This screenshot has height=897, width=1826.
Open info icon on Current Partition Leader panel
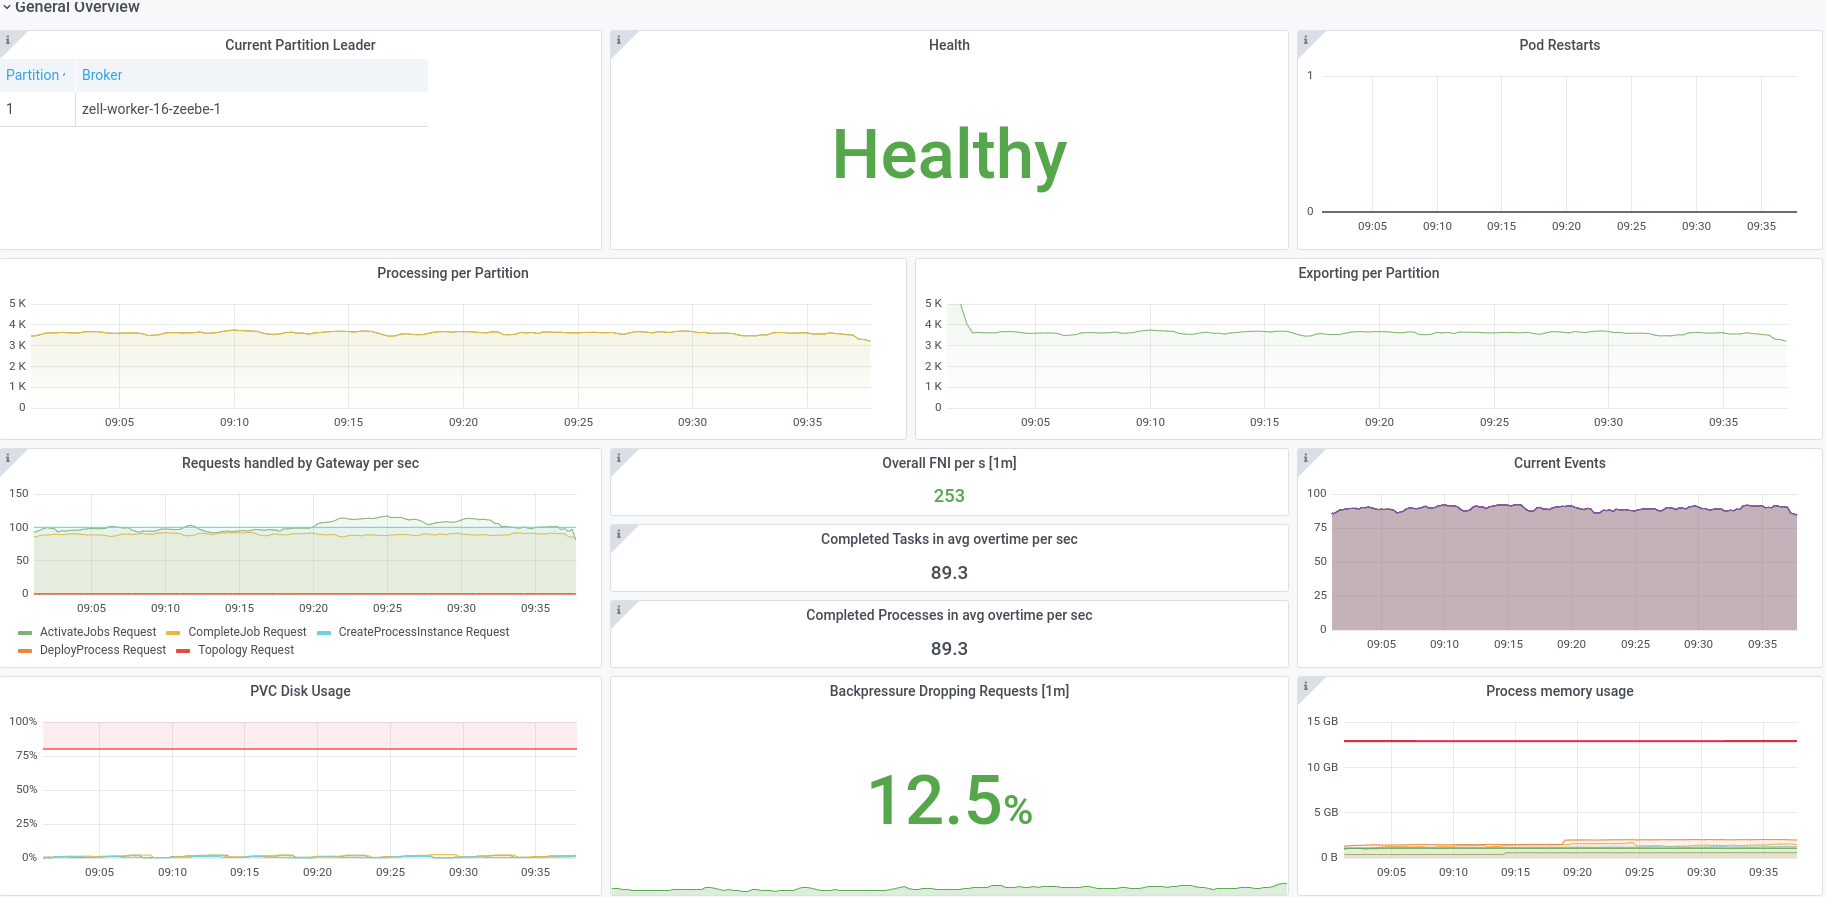pyautogui.click(x=7, y=40)
